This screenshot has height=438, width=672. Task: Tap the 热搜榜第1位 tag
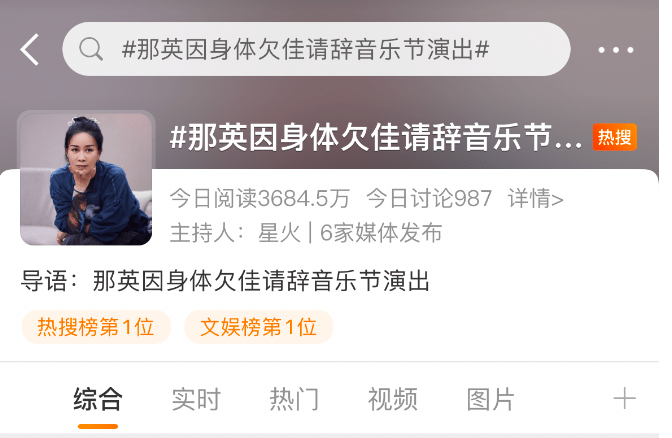(96, 327)
